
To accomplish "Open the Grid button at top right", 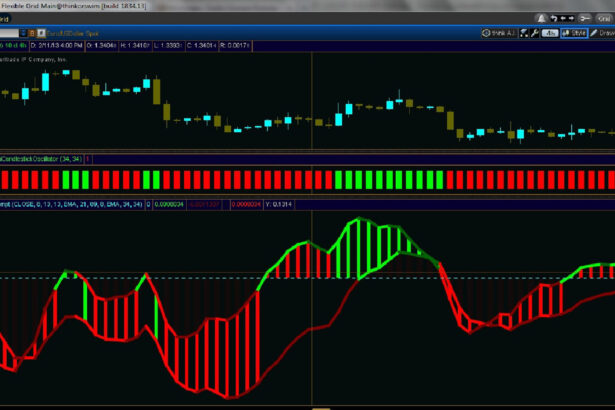I will pos(604,18).
